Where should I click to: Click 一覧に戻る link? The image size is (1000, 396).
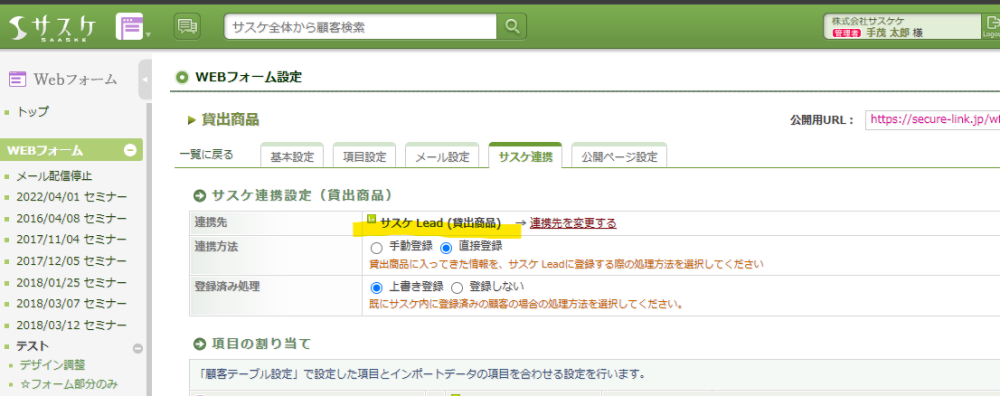point(206,154)
